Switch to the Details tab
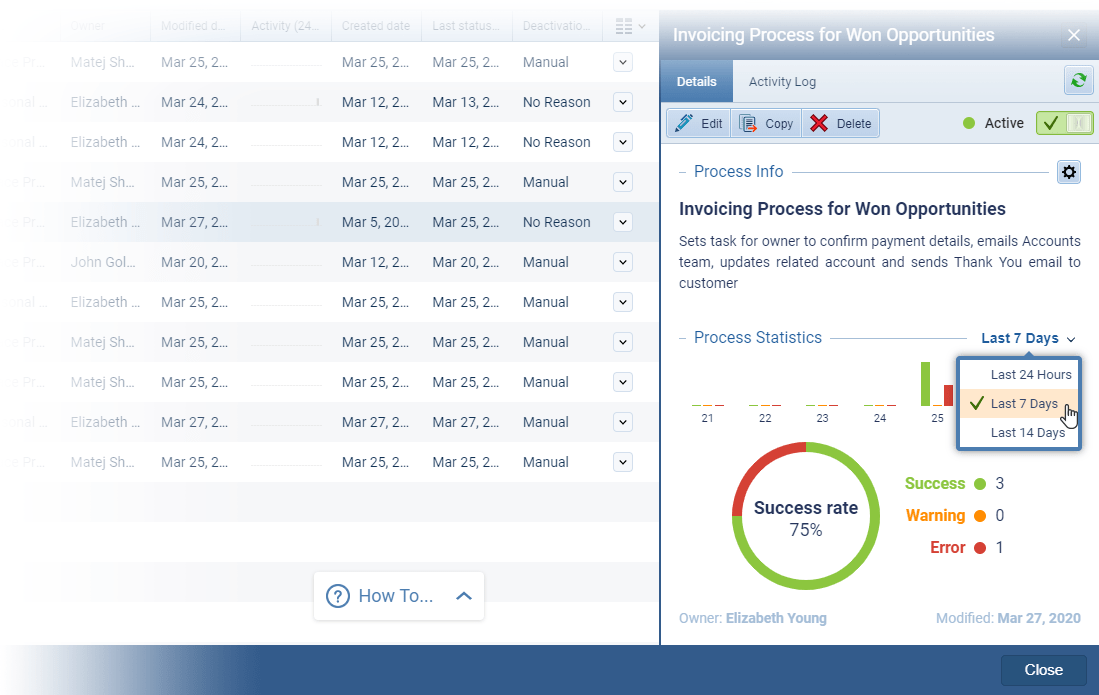 click(697, 81)
